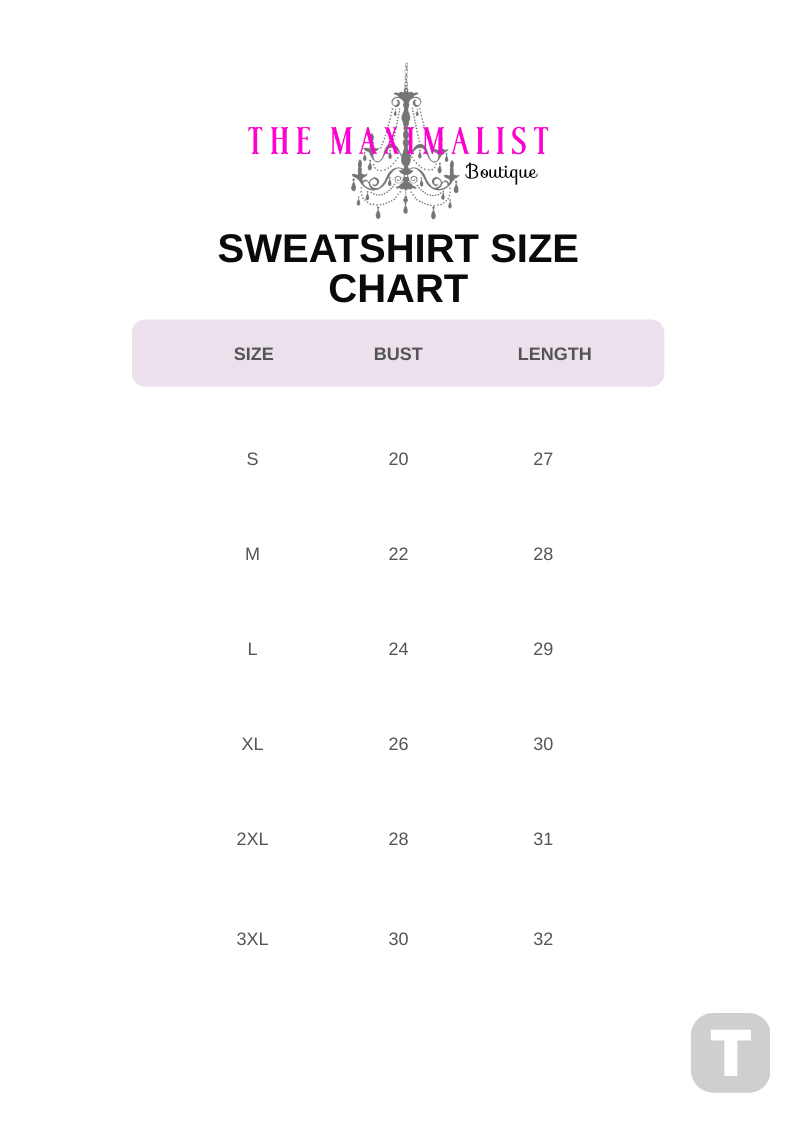Click the SIZE column header
Screen dimensions: 797x1123
tap(253, 354)
